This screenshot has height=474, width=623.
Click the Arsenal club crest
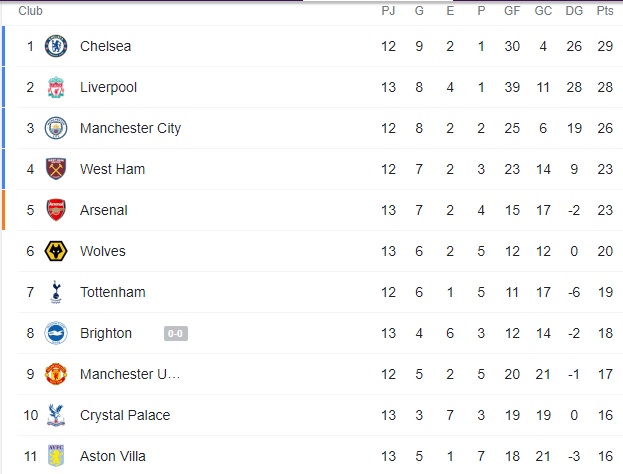tap(56, 210)
